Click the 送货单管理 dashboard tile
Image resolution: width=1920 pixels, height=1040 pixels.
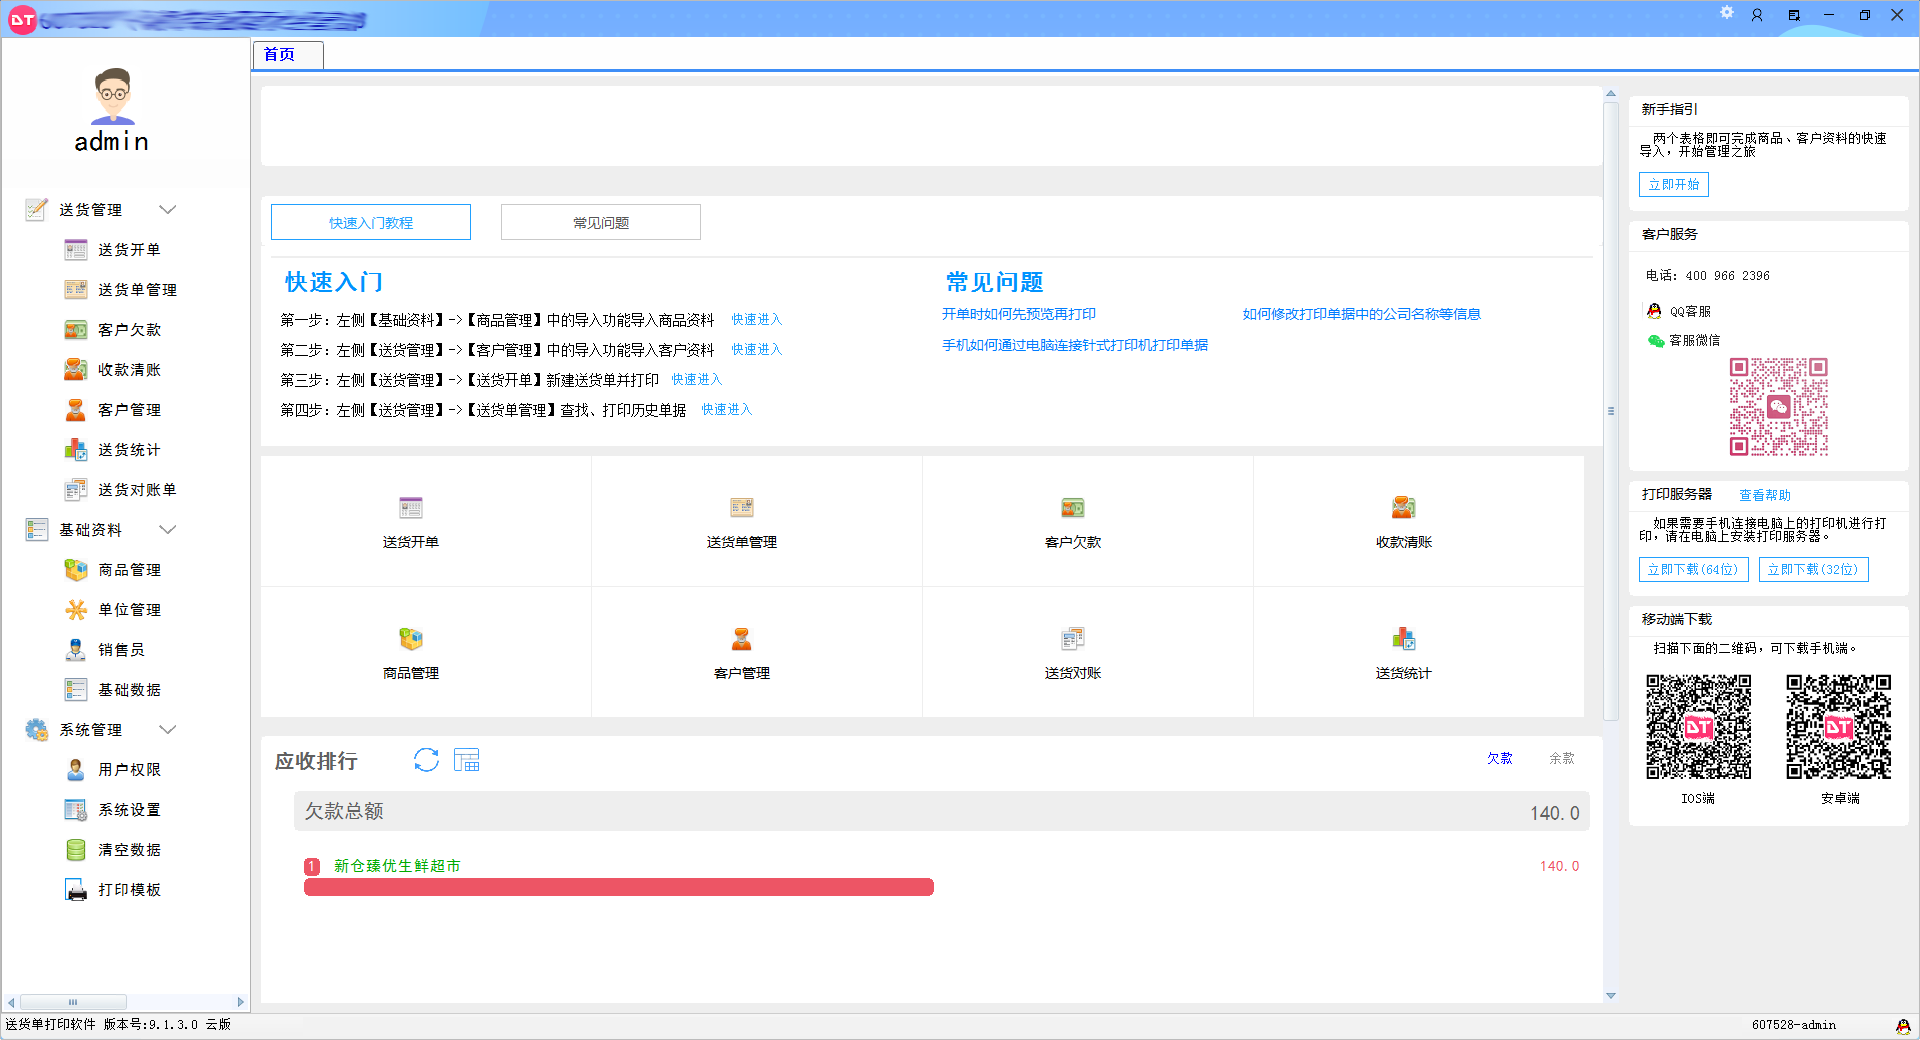point(757,521)
